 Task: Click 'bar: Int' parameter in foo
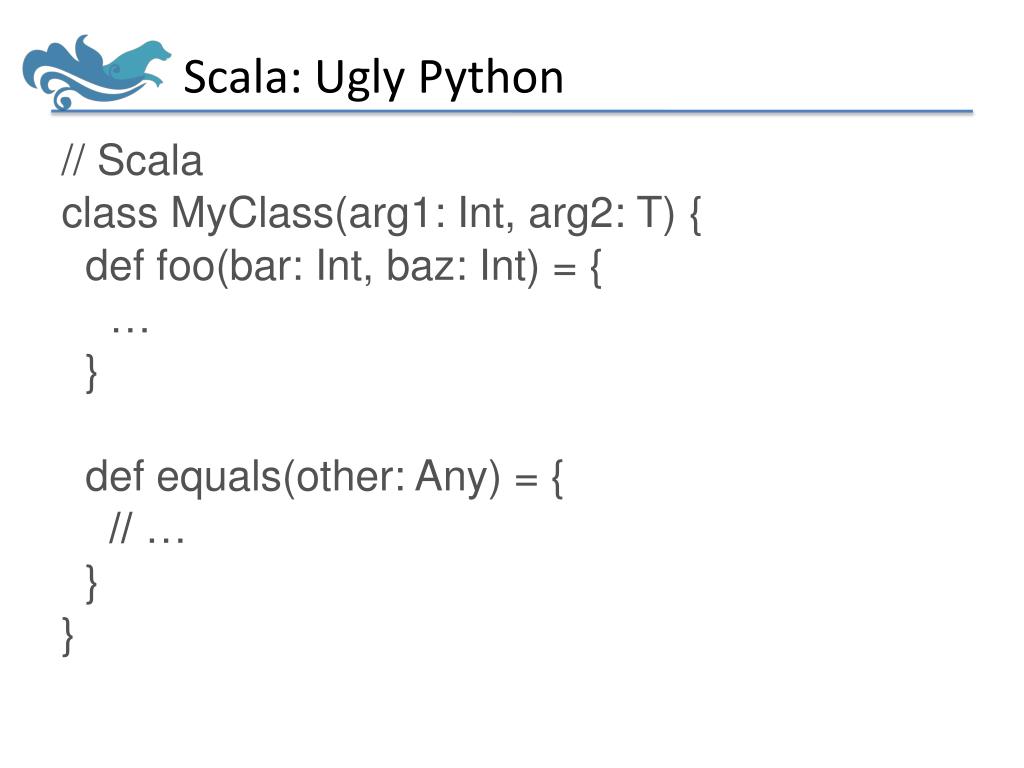(x=300, y=266)
